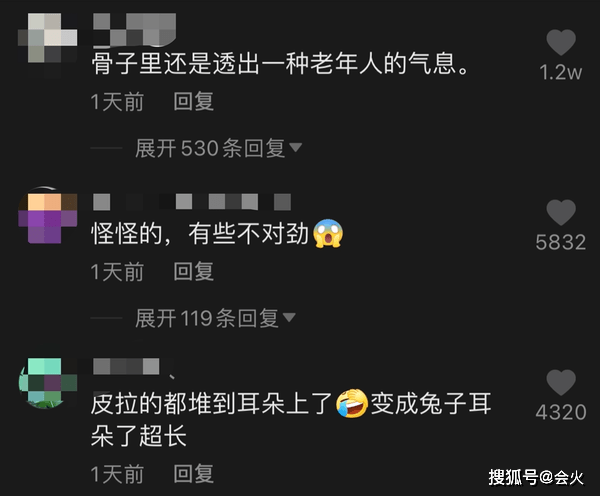
Task: Tap the scared face emoji in comment
Action: tap(328, 233)
